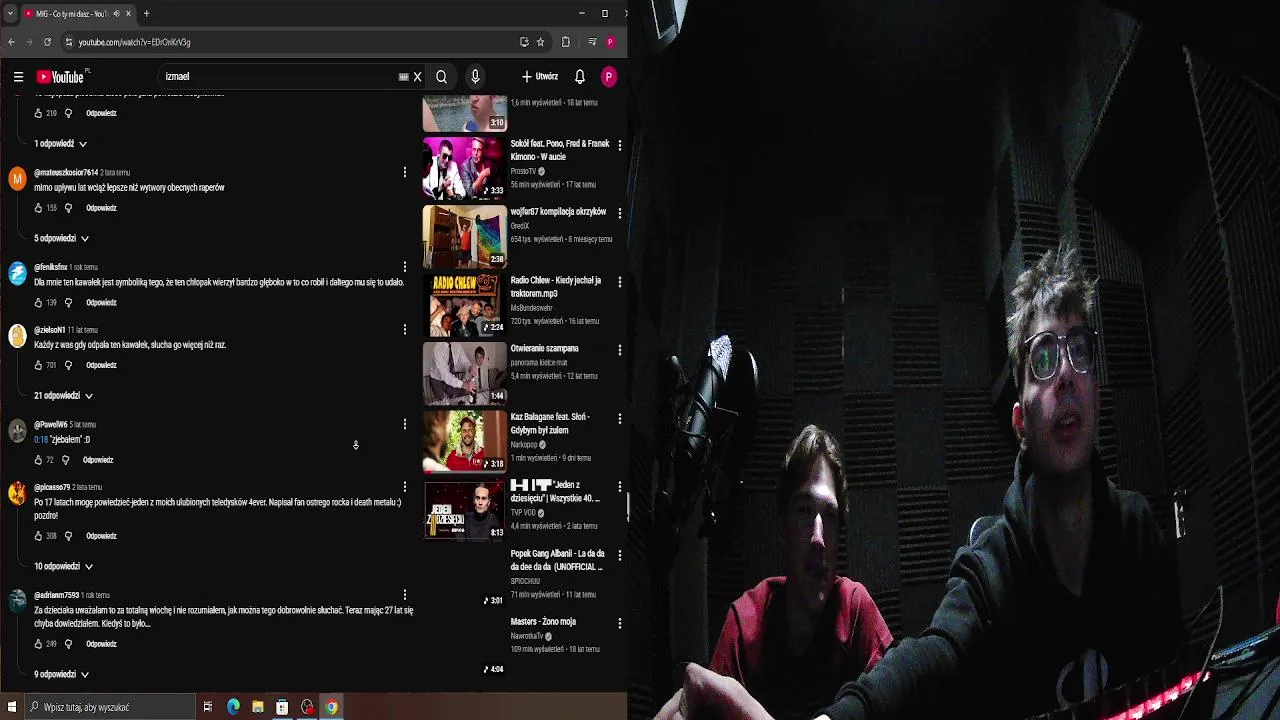Open Chrome media controls icon
This screenshot has width=1280, height=720.
click(592, 42)
